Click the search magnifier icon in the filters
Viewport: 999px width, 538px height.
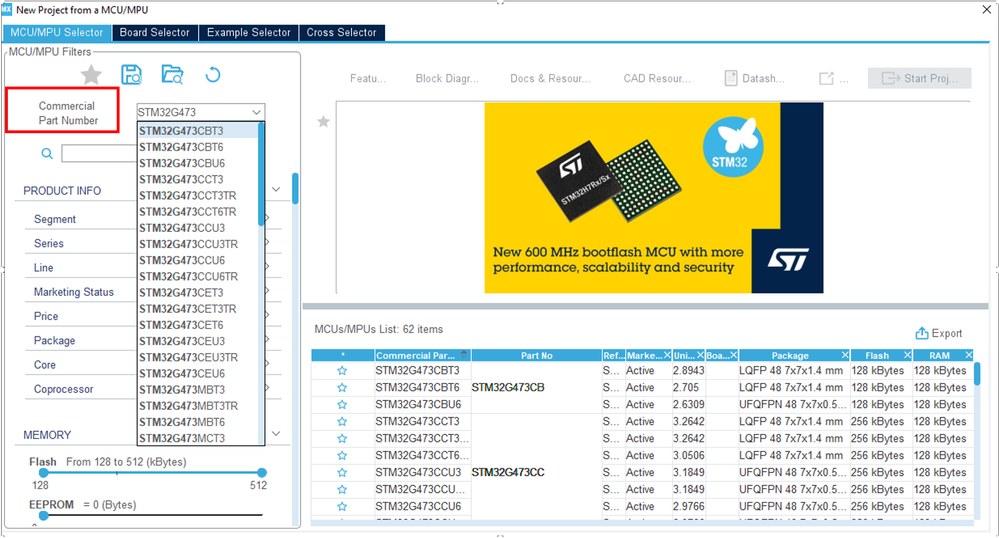(47, 154)
